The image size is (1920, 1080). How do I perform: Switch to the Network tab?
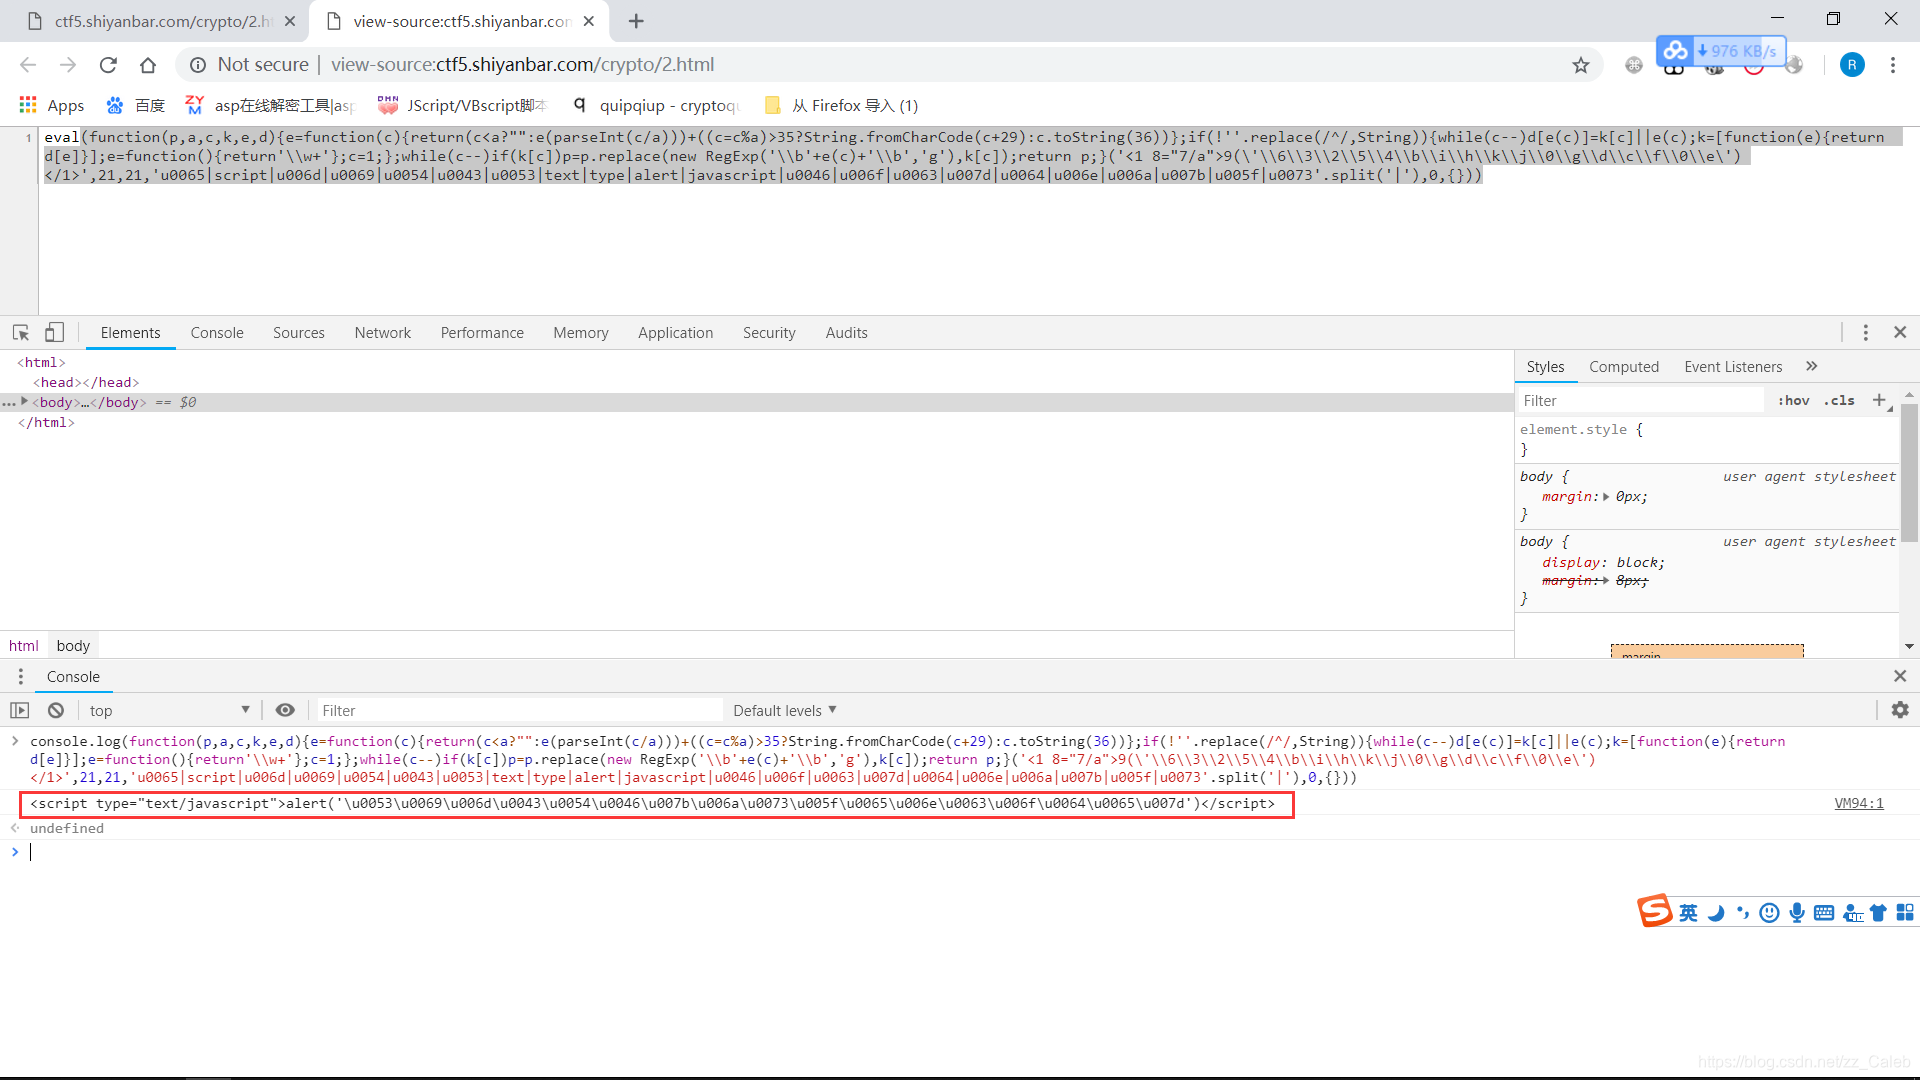(382, 333)
